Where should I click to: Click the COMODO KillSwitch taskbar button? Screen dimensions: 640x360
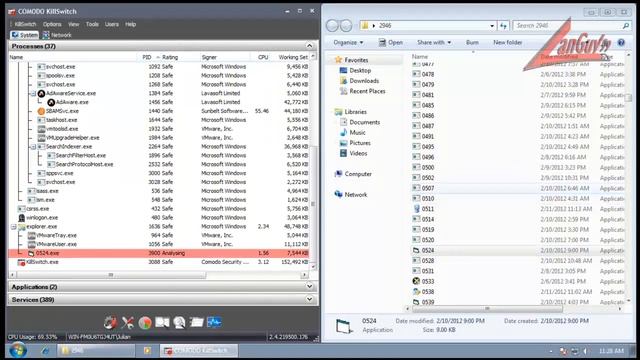click(199, 351)
